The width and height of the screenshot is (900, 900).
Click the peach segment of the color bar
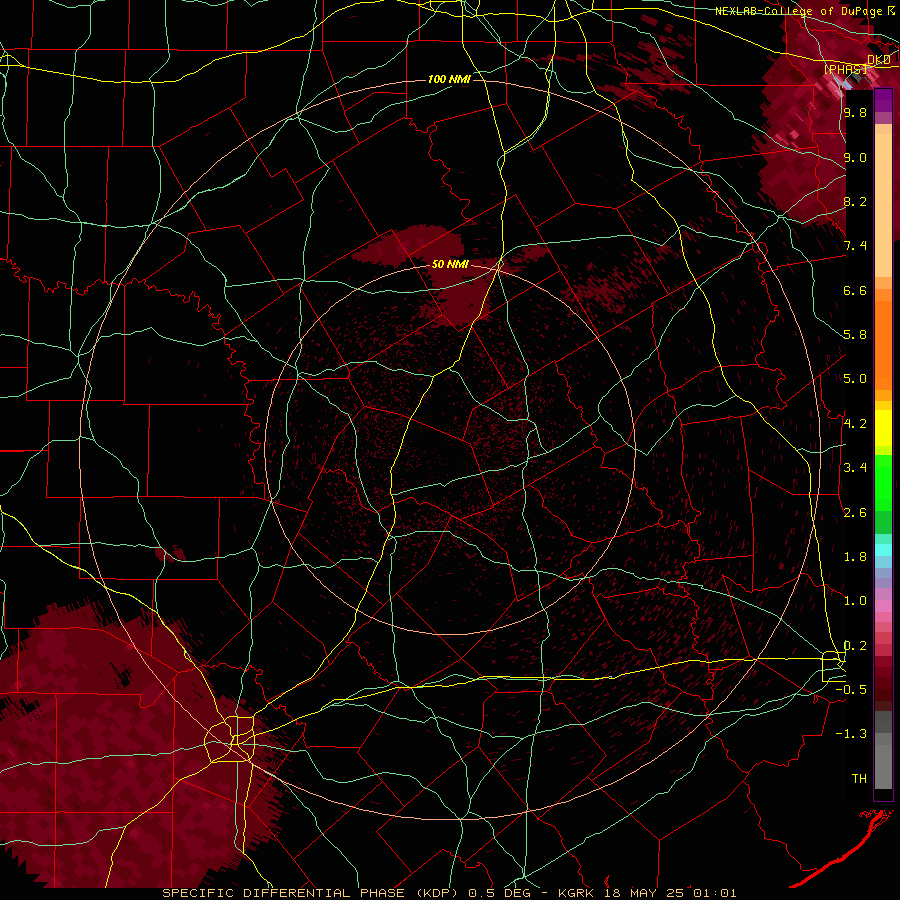tap(883, 201)
